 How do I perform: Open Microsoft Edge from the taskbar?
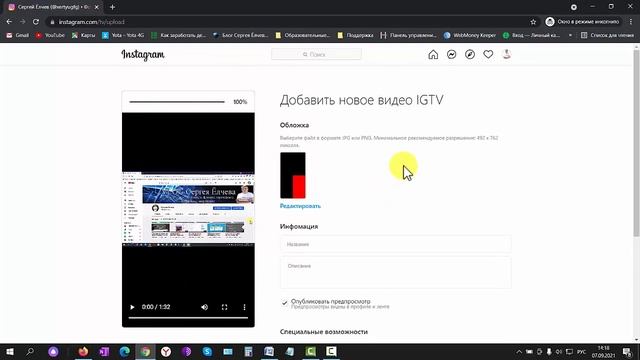coord(125,351)
